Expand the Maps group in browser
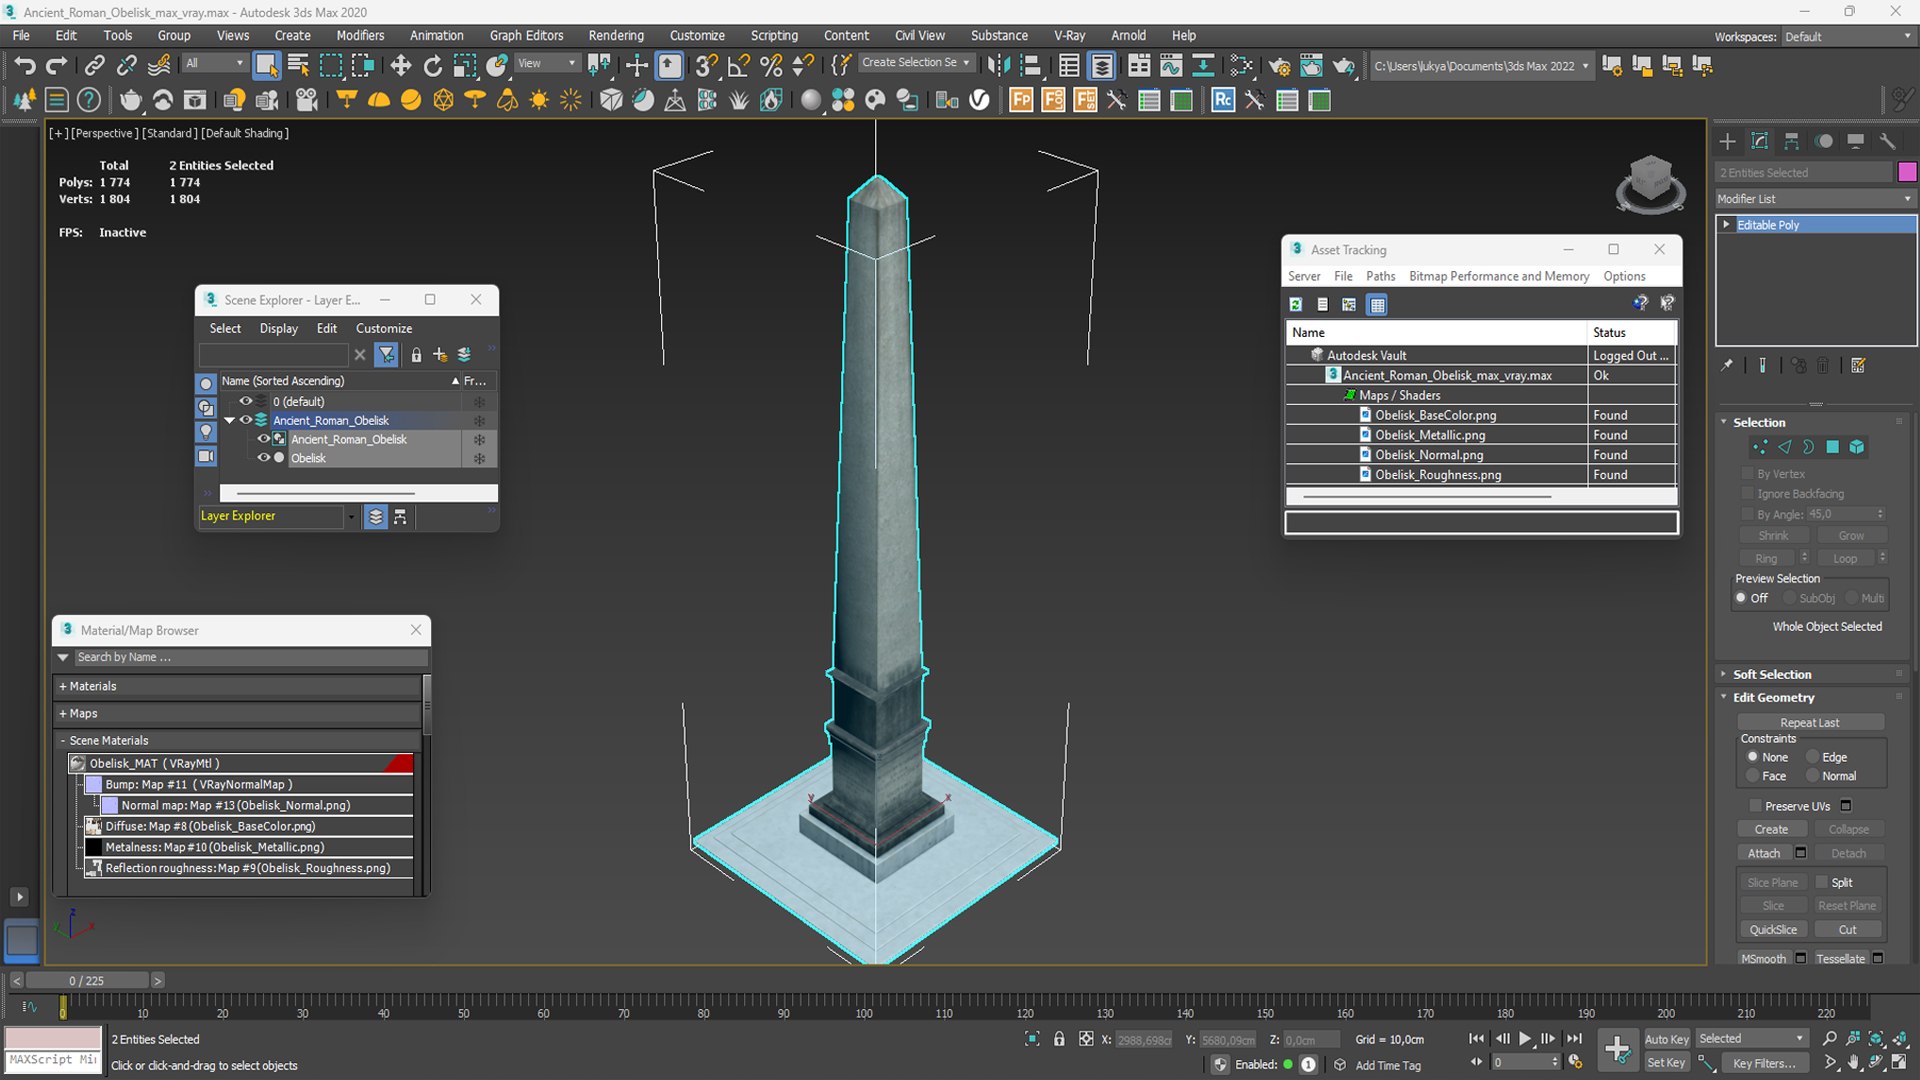This screenshot has height=1080, width=1920. (239, 713)
